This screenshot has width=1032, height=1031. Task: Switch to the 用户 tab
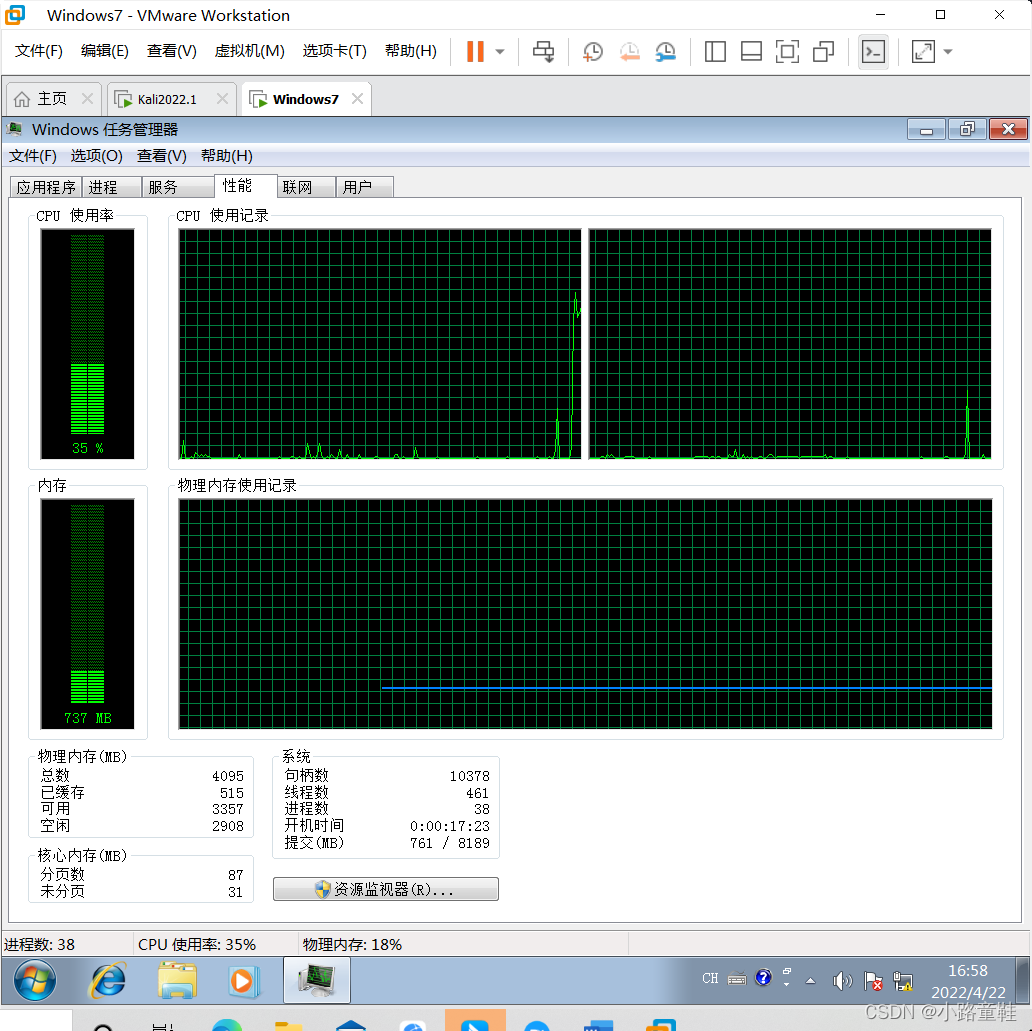pyautogui.click(x=365, y=187)
